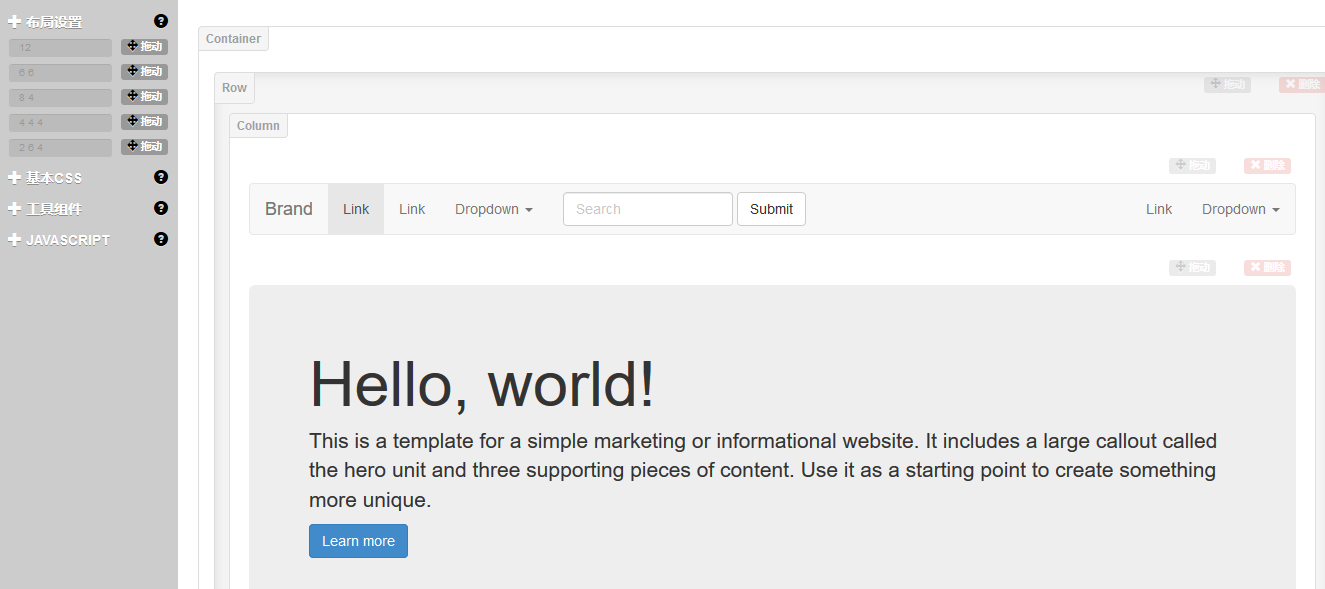Expand the 工具组件 section
The image size is (1325, 589).
(46, 209)
